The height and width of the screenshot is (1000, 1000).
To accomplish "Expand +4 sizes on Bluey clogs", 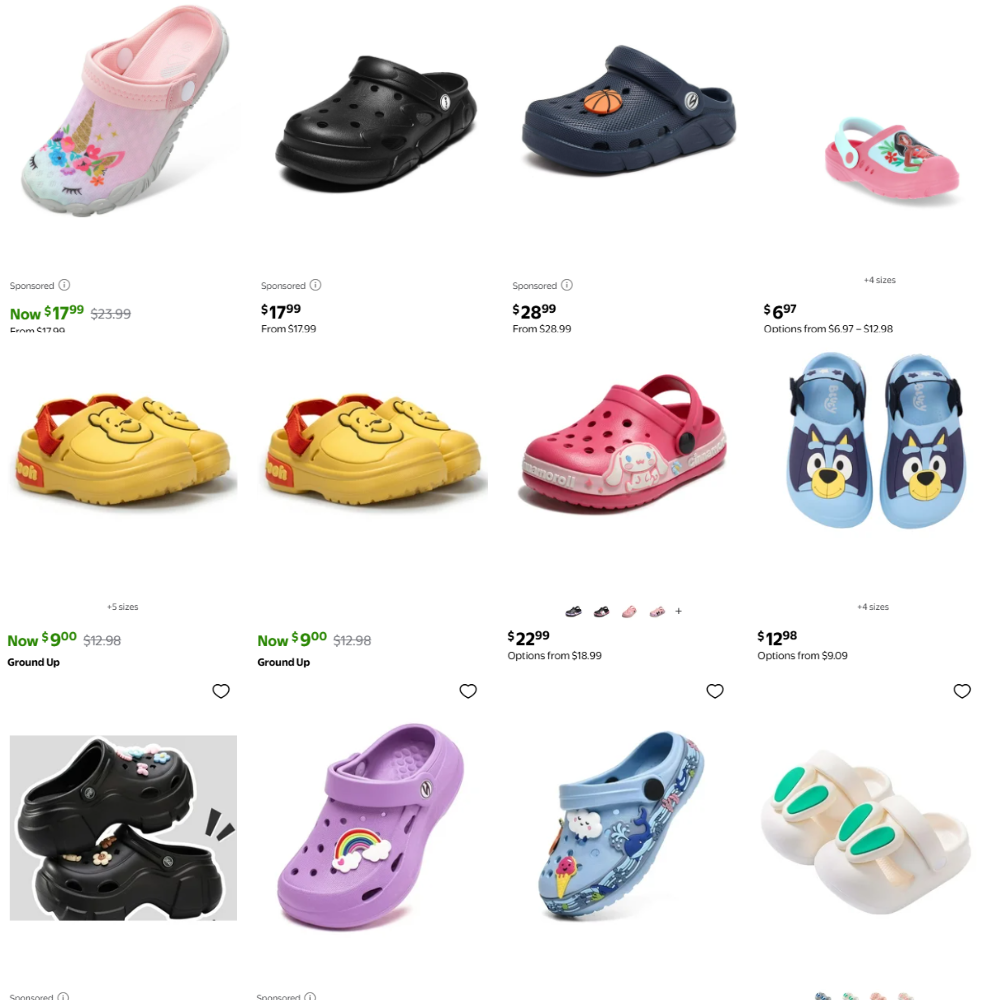I will coord(873,607).
